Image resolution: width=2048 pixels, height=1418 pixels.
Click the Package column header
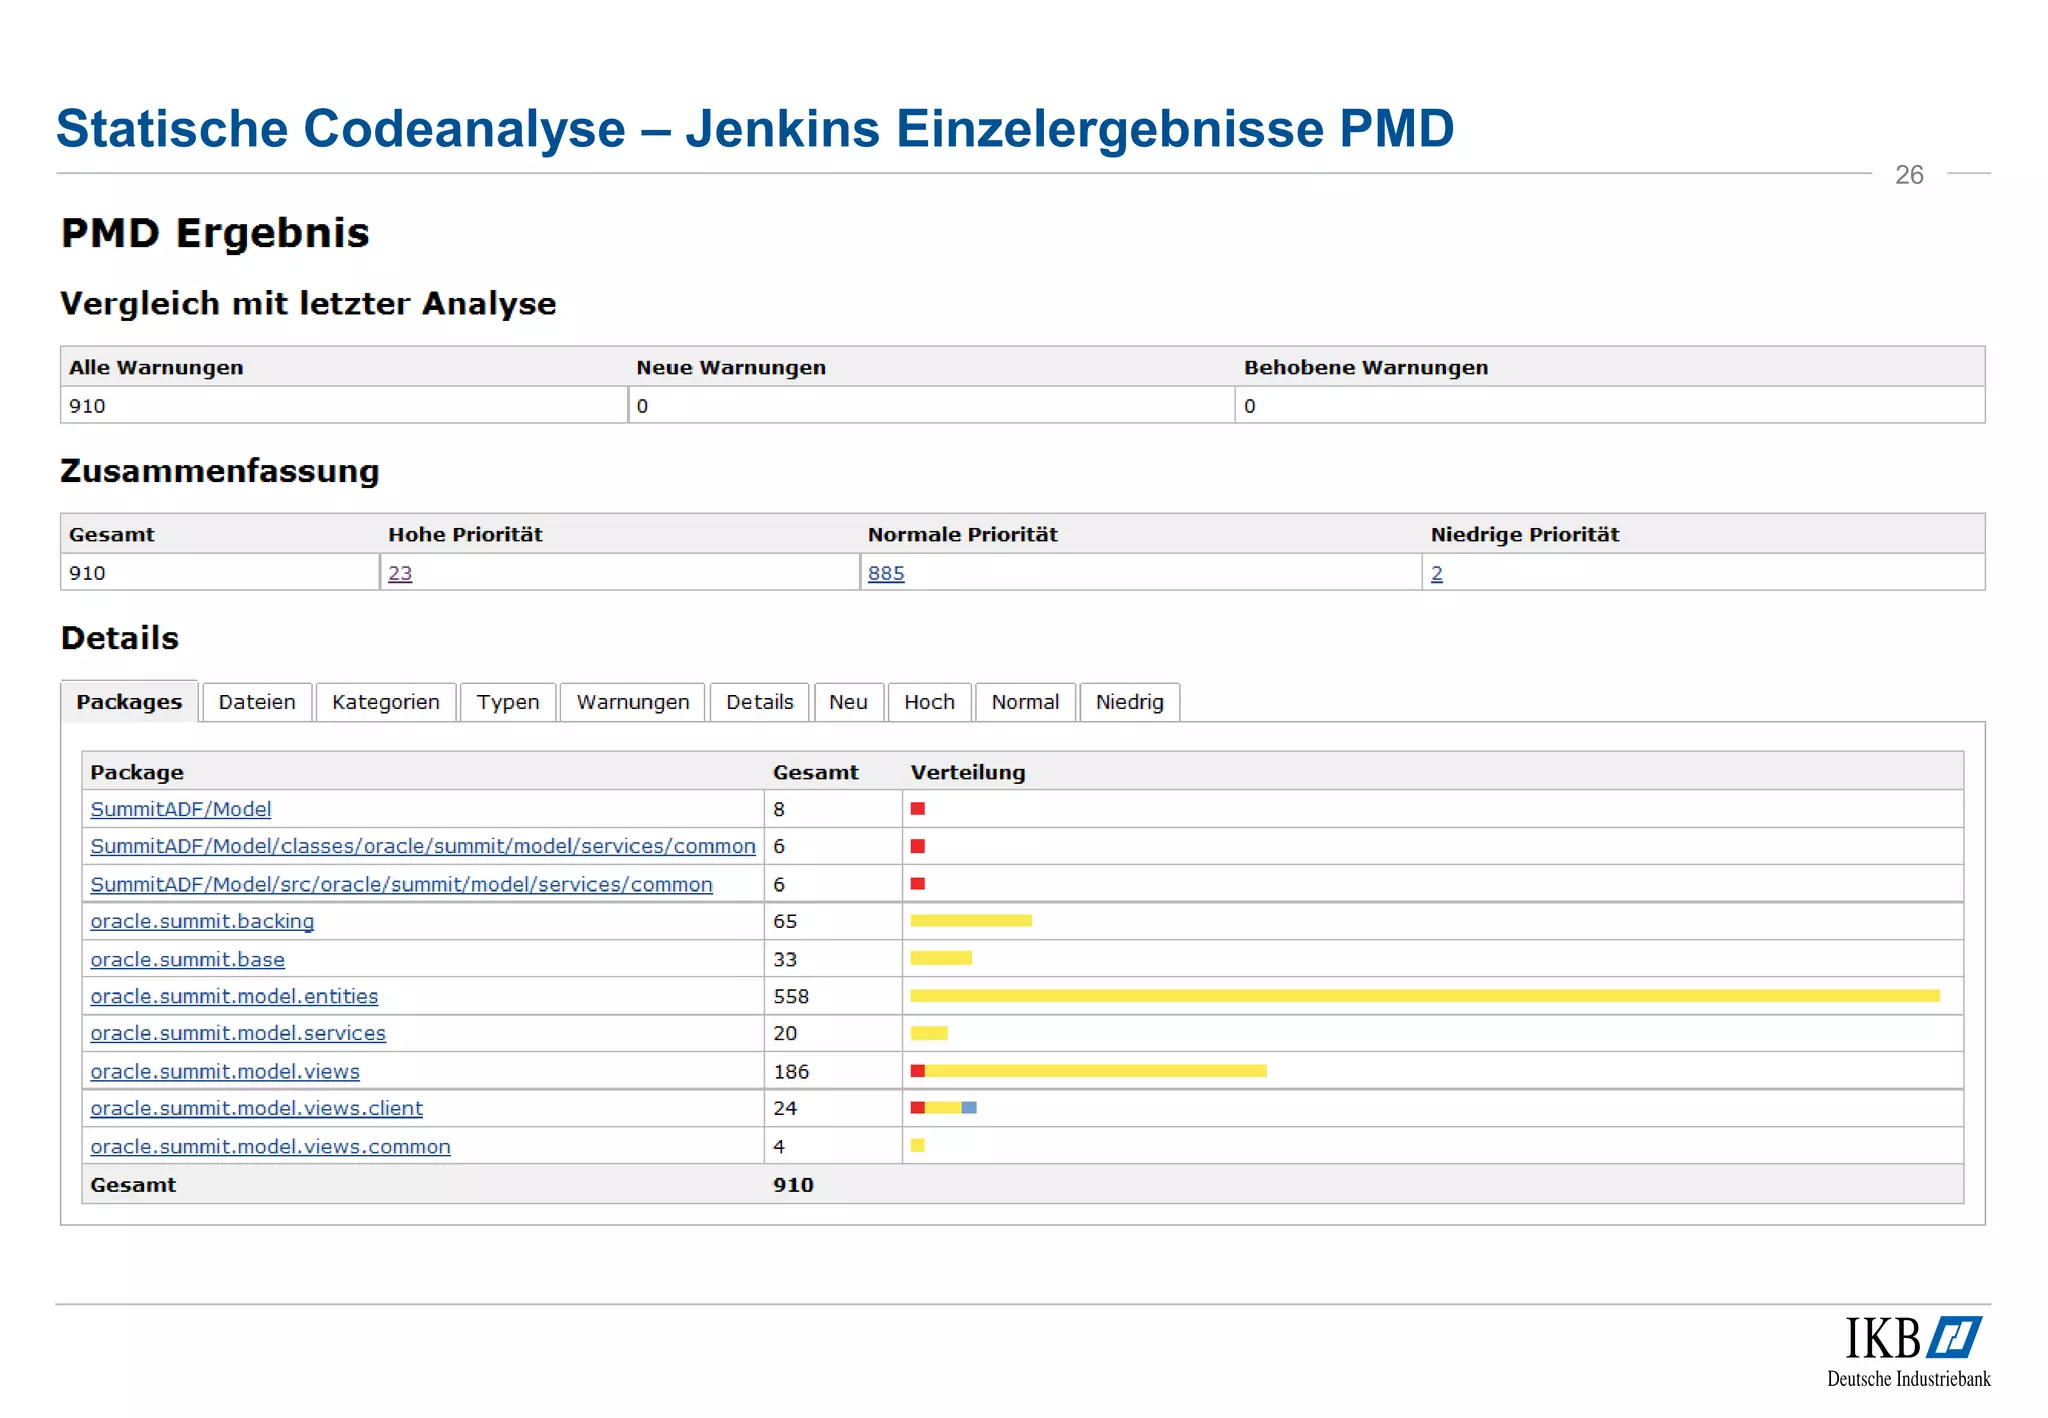coord(137,772)
